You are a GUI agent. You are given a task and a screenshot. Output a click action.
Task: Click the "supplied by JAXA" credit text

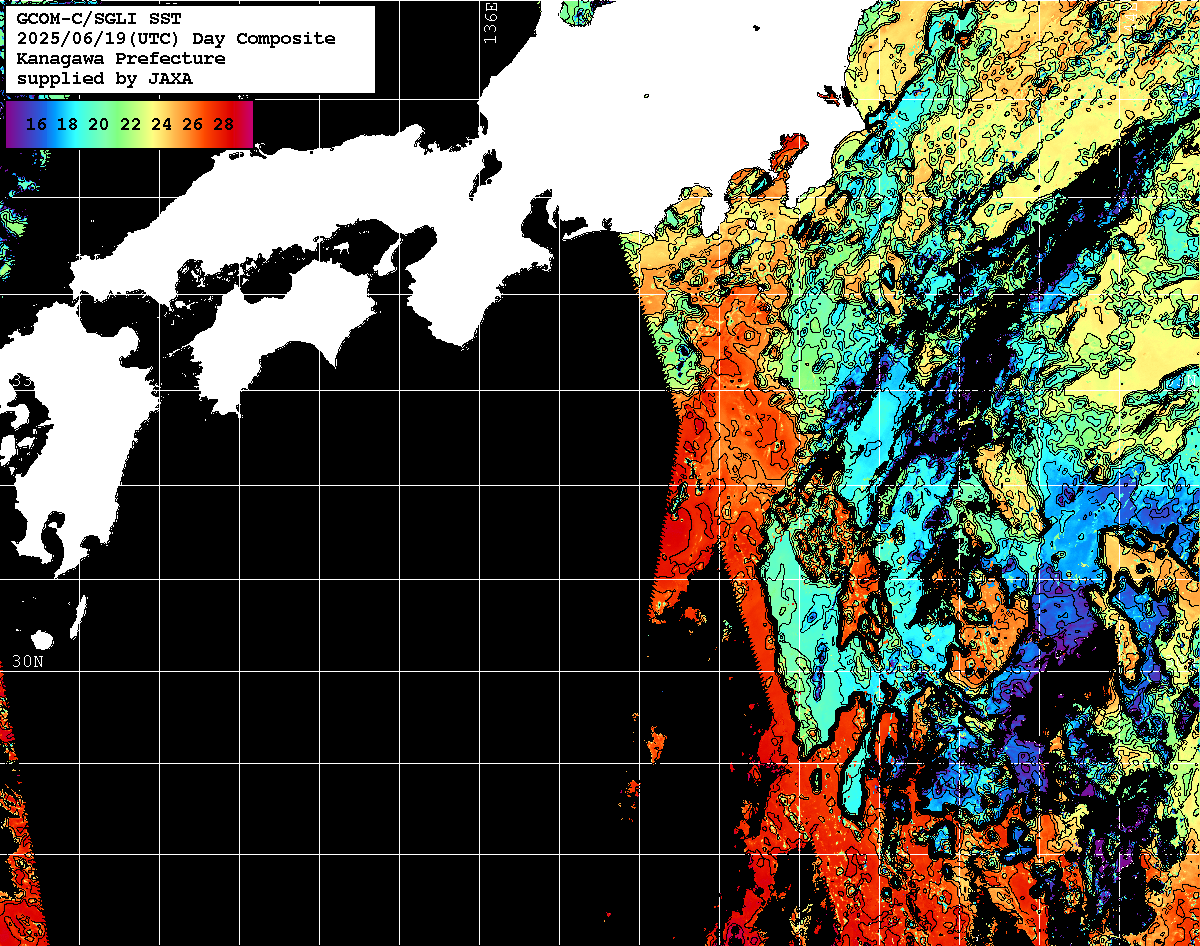pyautogui.click(x=105, y=79)
